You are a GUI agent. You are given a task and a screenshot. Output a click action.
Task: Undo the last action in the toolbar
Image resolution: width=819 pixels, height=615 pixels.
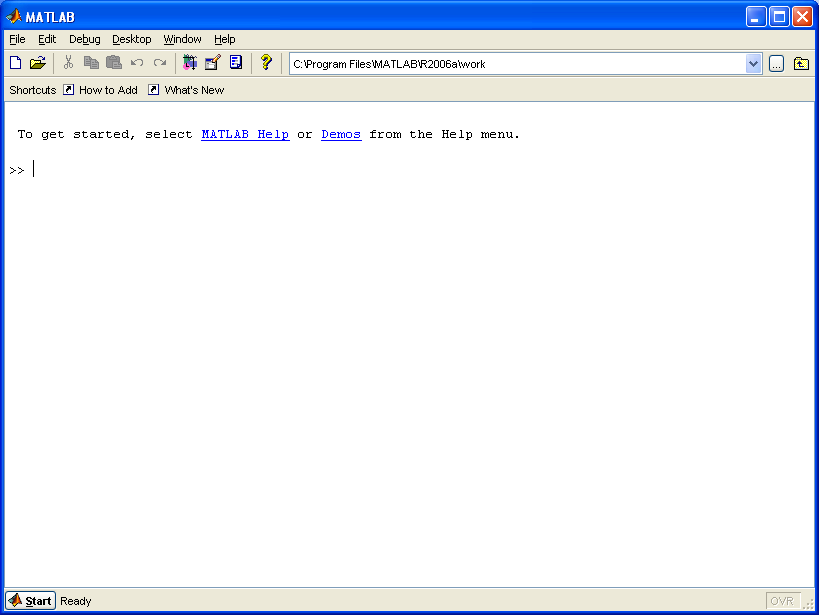(x=137, y=63)
